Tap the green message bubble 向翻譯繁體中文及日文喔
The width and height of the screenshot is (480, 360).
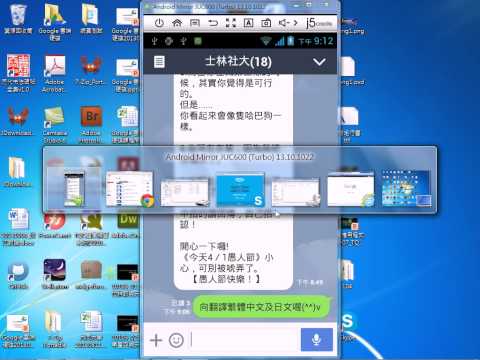click(261, 307)
